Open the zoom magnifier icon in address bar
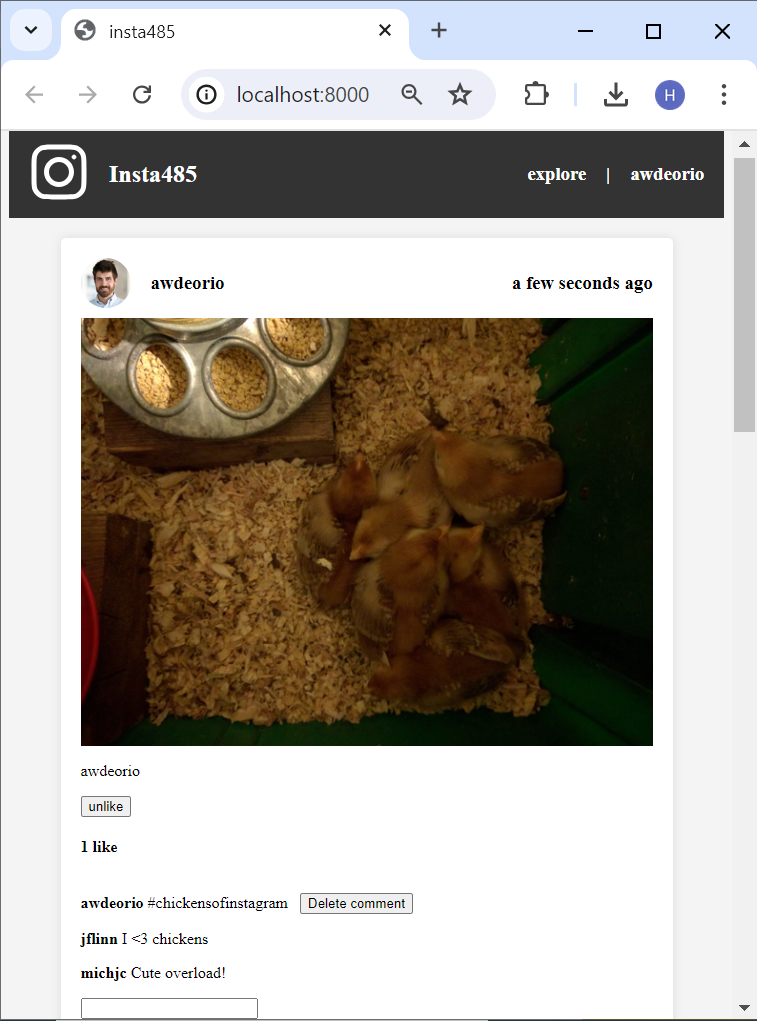Image resolution: width=757 pixels, height=1021 pixels. [x=411, y=95]
